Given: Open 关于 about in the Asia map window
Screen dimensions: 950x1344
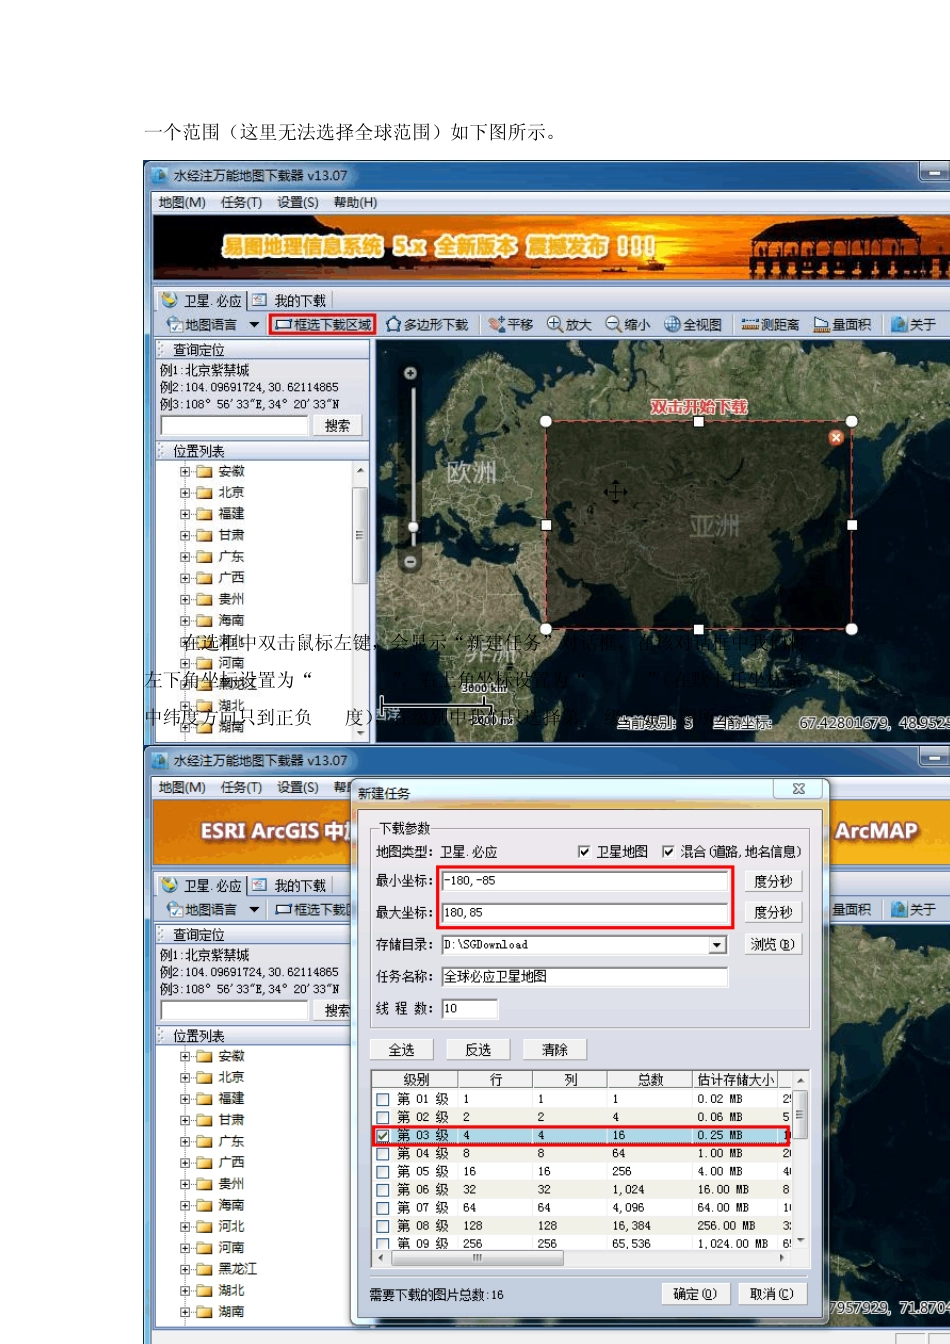Looking at the screenshot, I should (x=914, y=325).
